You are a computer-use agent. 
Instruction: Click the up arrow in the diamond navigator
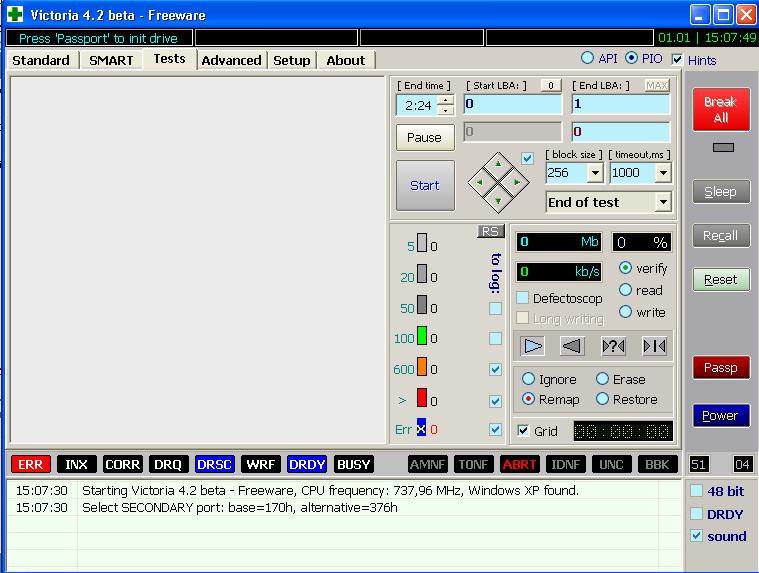coord(498,165)
